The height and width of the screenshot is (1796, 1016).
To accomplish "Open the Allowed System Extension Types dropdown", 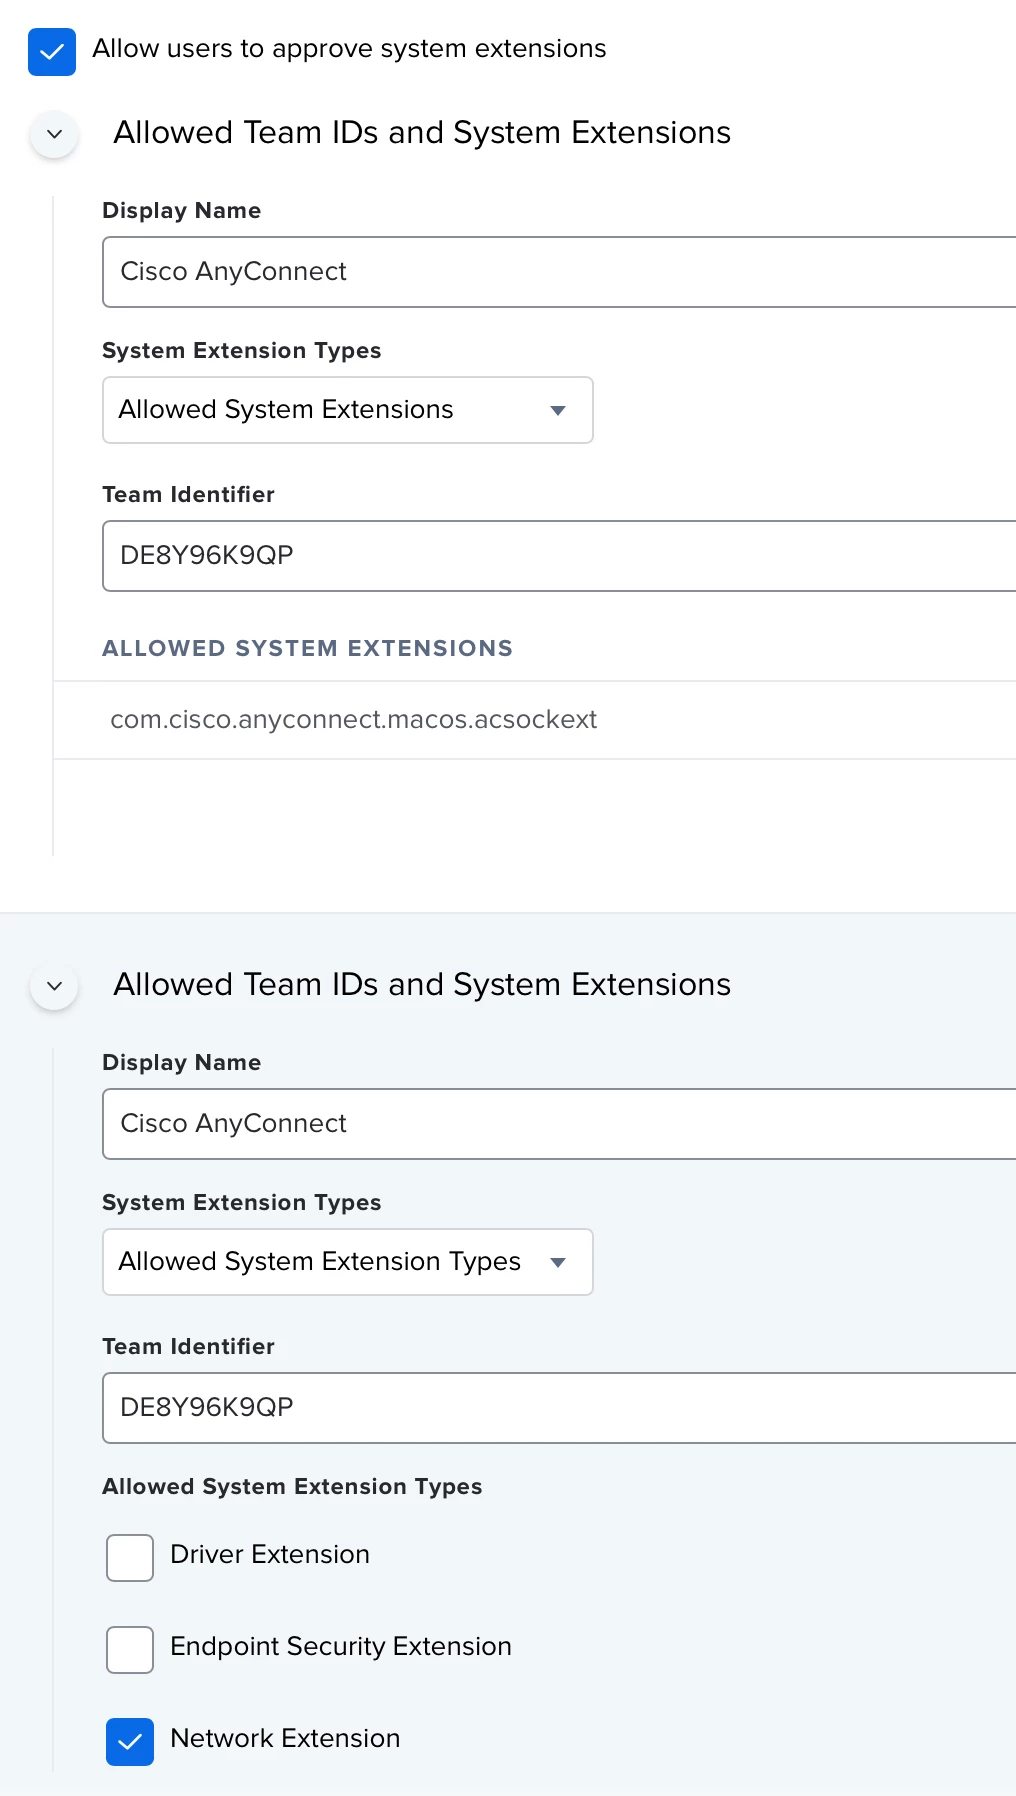I will click(x=348, y=1262).
